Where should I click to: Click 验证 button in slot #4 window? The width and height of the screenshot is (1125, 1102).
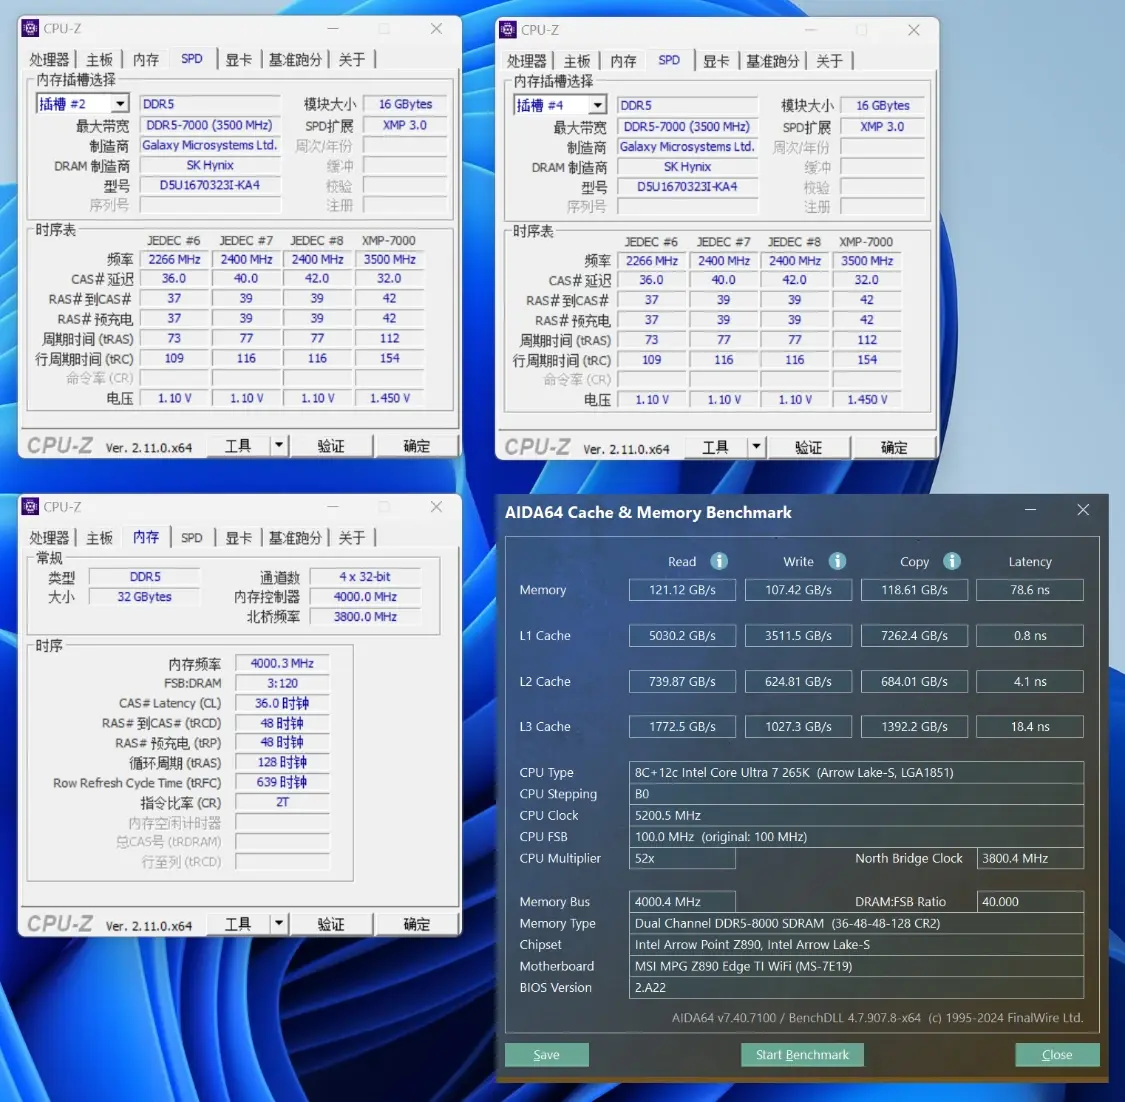point(809,447)
